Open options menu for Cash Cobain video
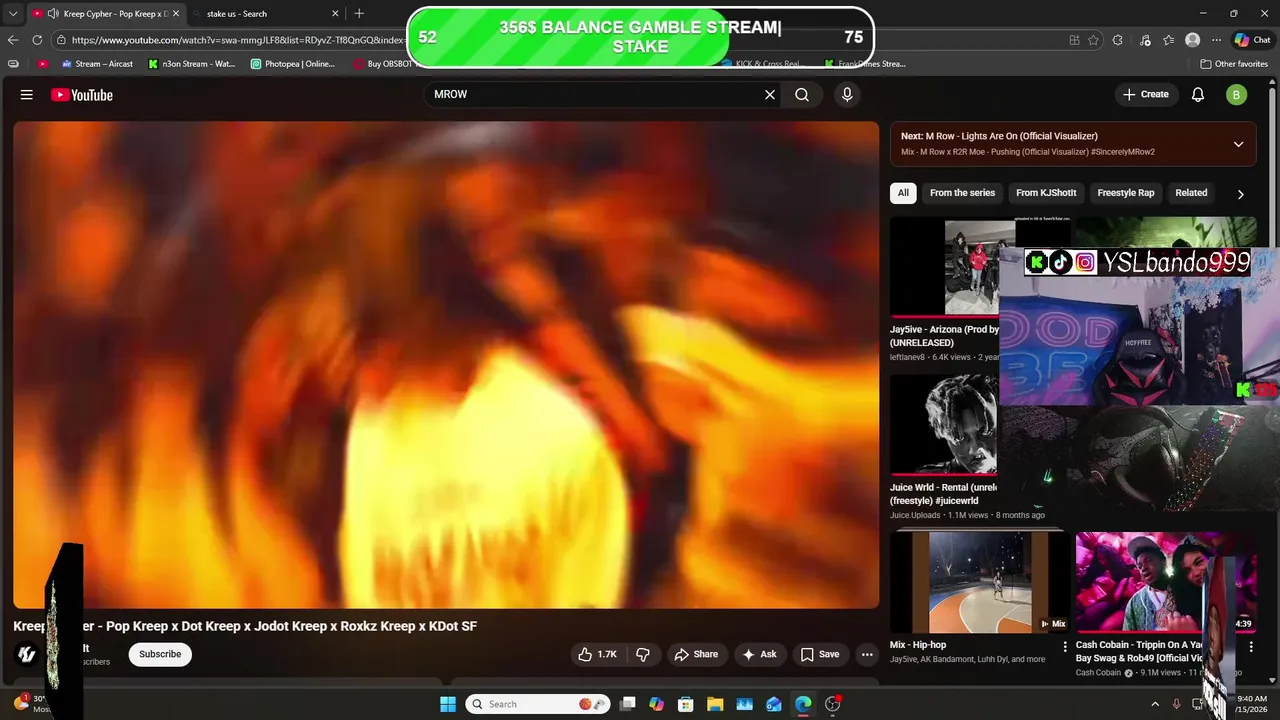The height and width of the screenshot is (720, 1280). tap(1251, 647)
